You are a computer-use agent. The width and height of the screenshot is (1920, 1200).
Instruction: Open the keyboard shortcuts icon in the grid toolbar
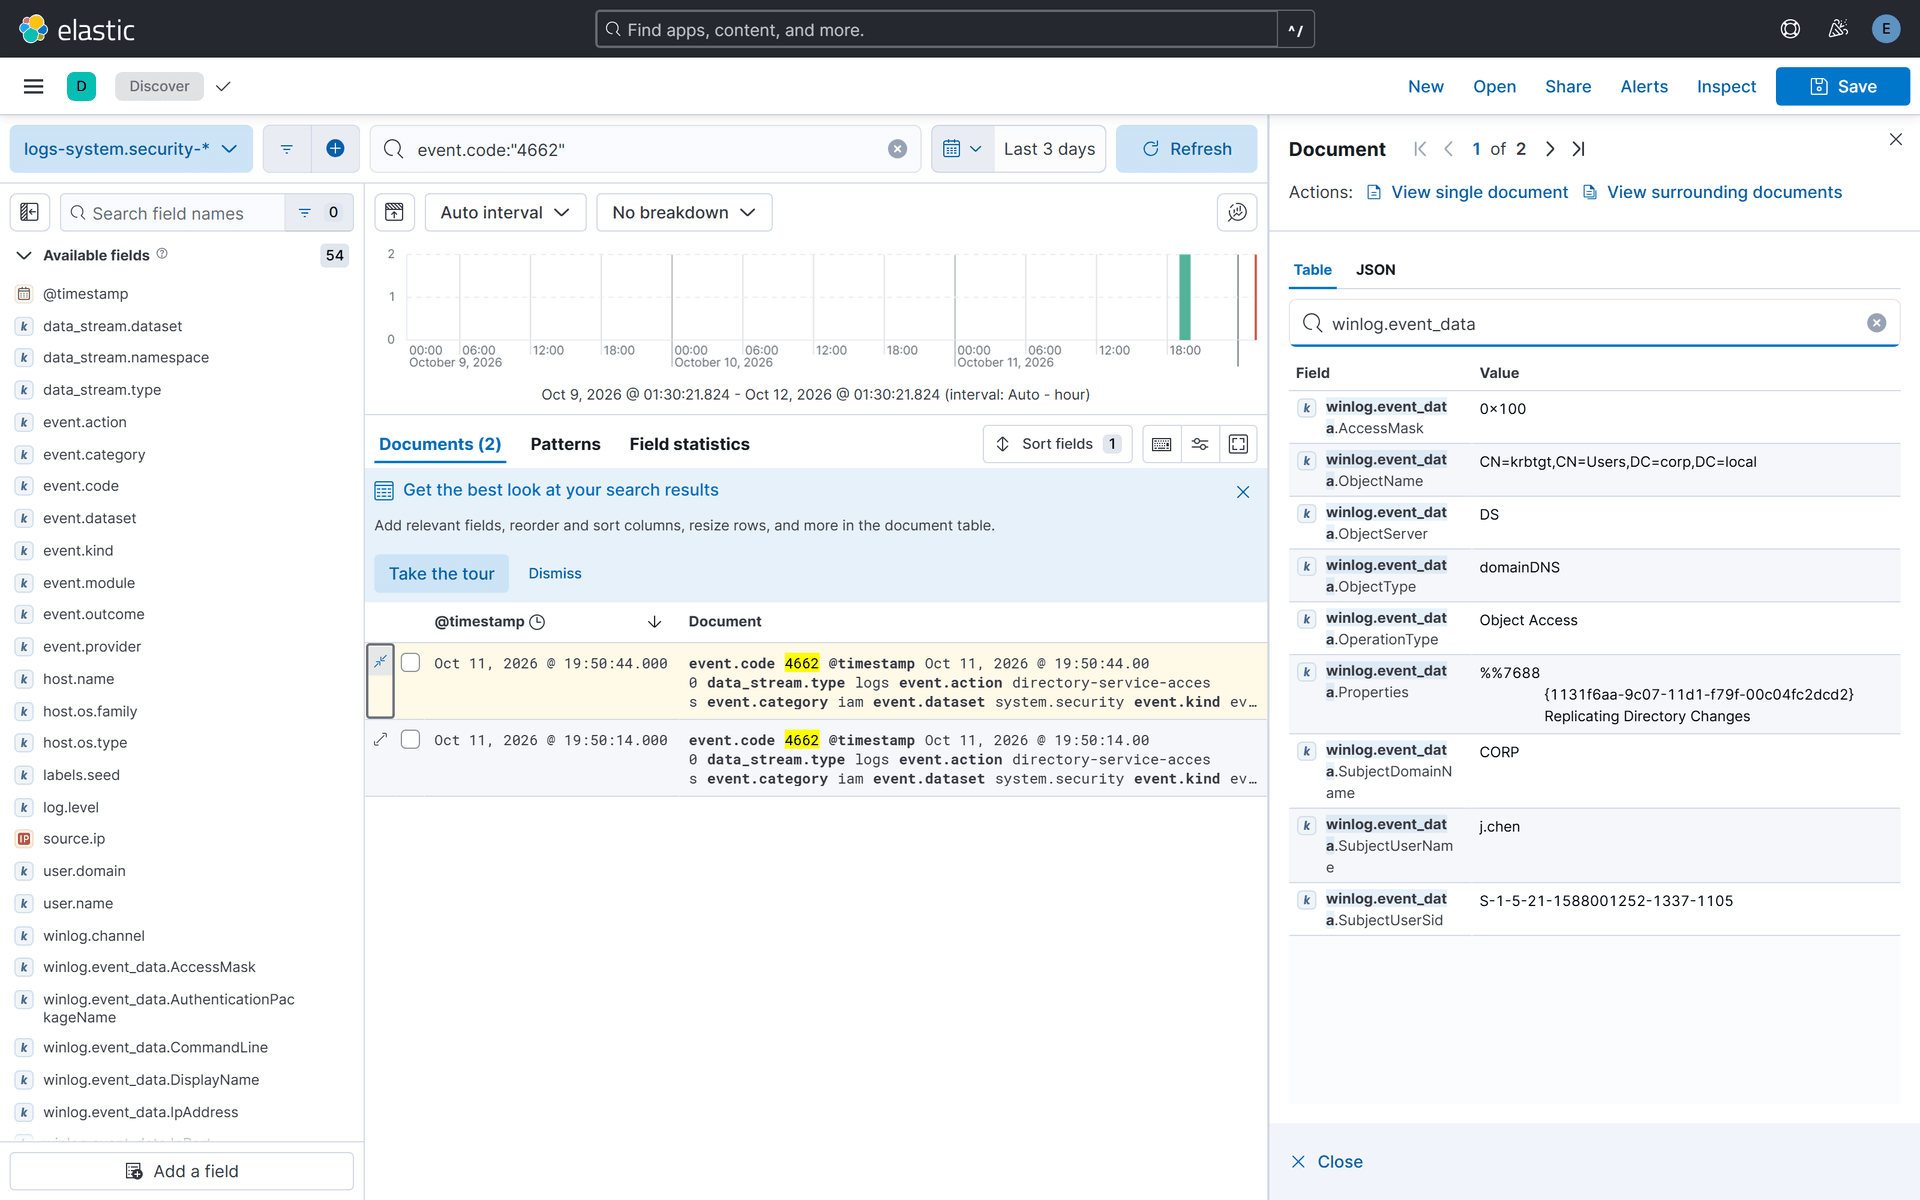1161,444
